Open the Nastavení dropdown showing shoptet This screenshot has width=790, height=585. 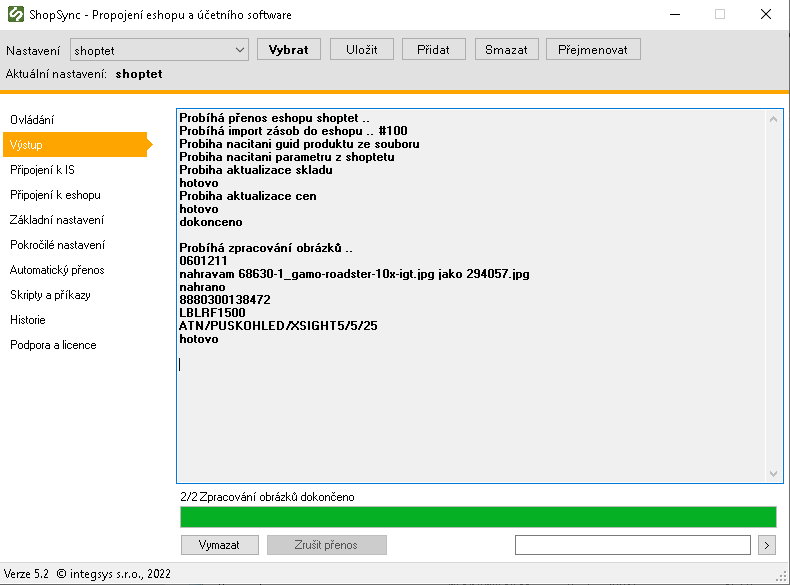tap(159, 50)
